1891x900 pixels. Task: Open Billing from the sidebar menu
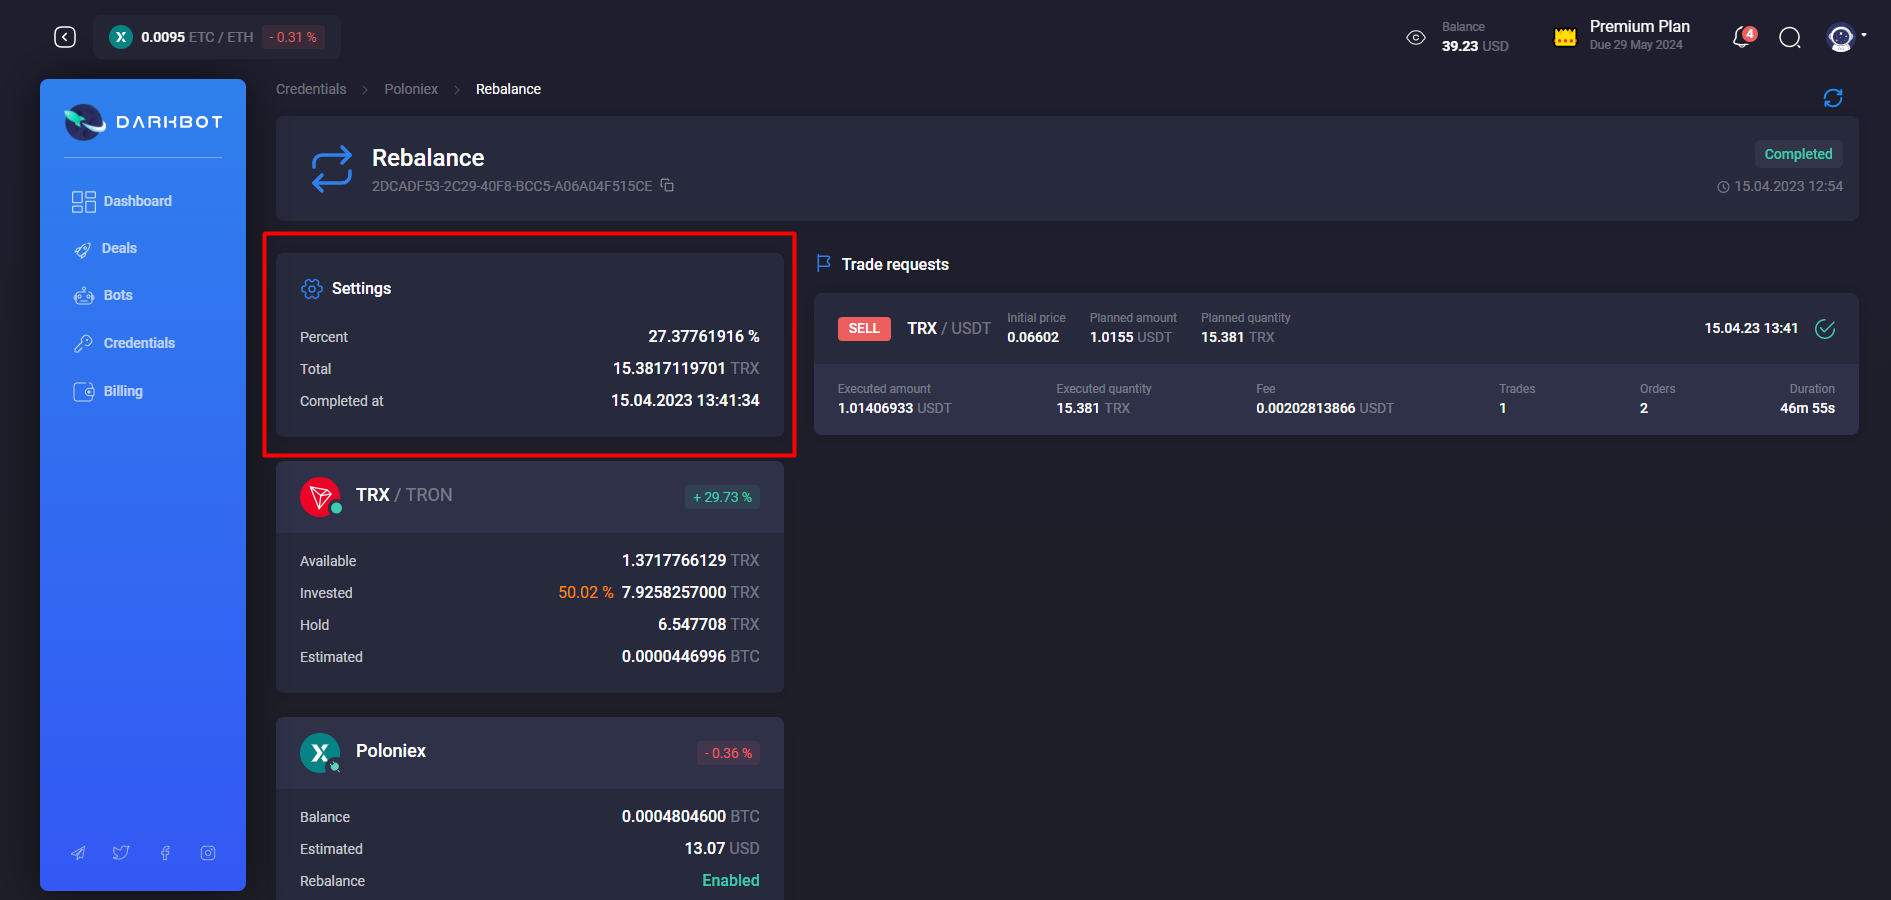pyautogui.click(x=122, y=391)
